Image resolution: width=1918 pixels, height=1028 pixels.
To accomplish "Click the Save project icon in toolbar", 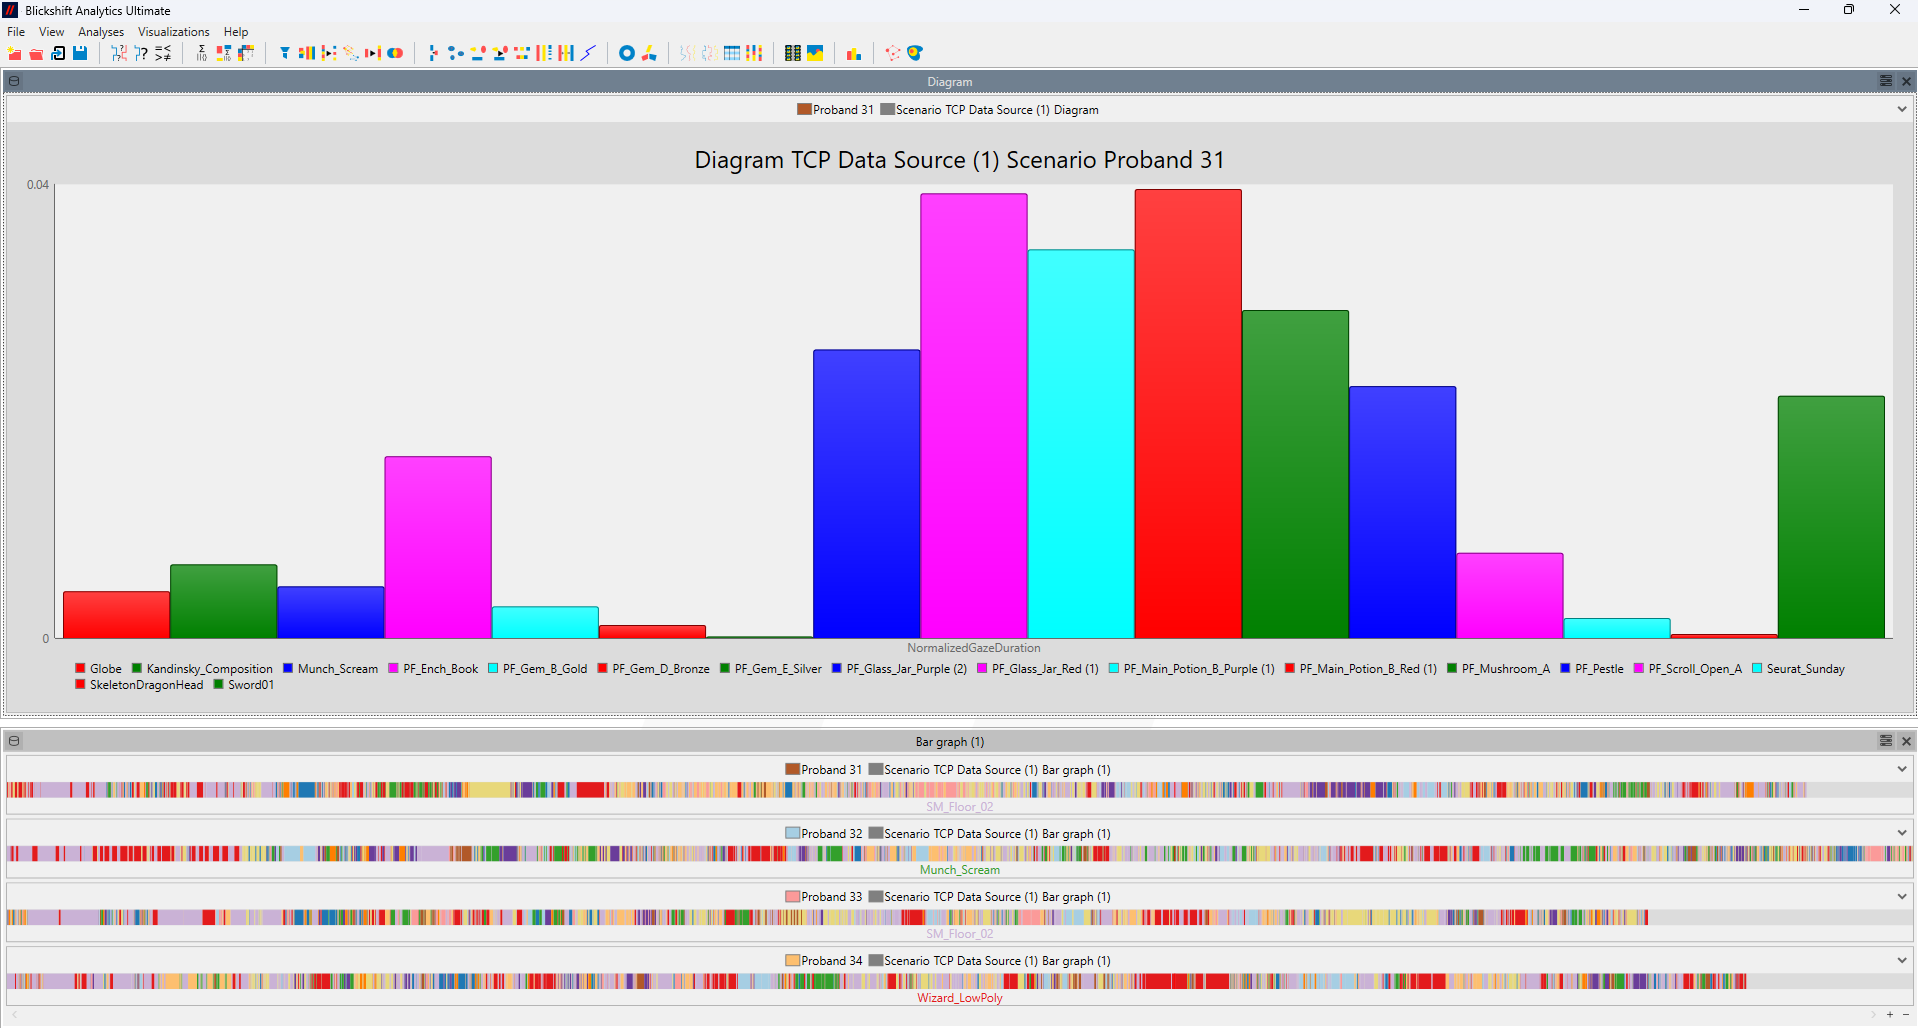I will (x=80, y=53).
